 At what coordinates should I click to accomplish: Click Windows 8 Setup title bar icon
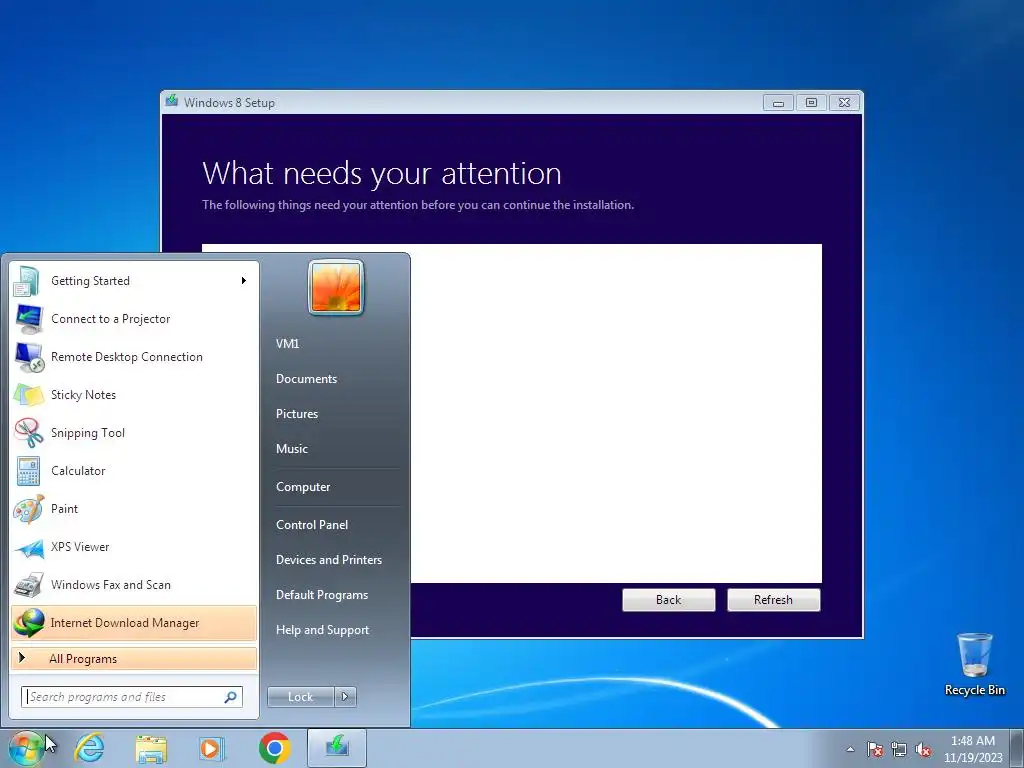[x=172, y=102]
